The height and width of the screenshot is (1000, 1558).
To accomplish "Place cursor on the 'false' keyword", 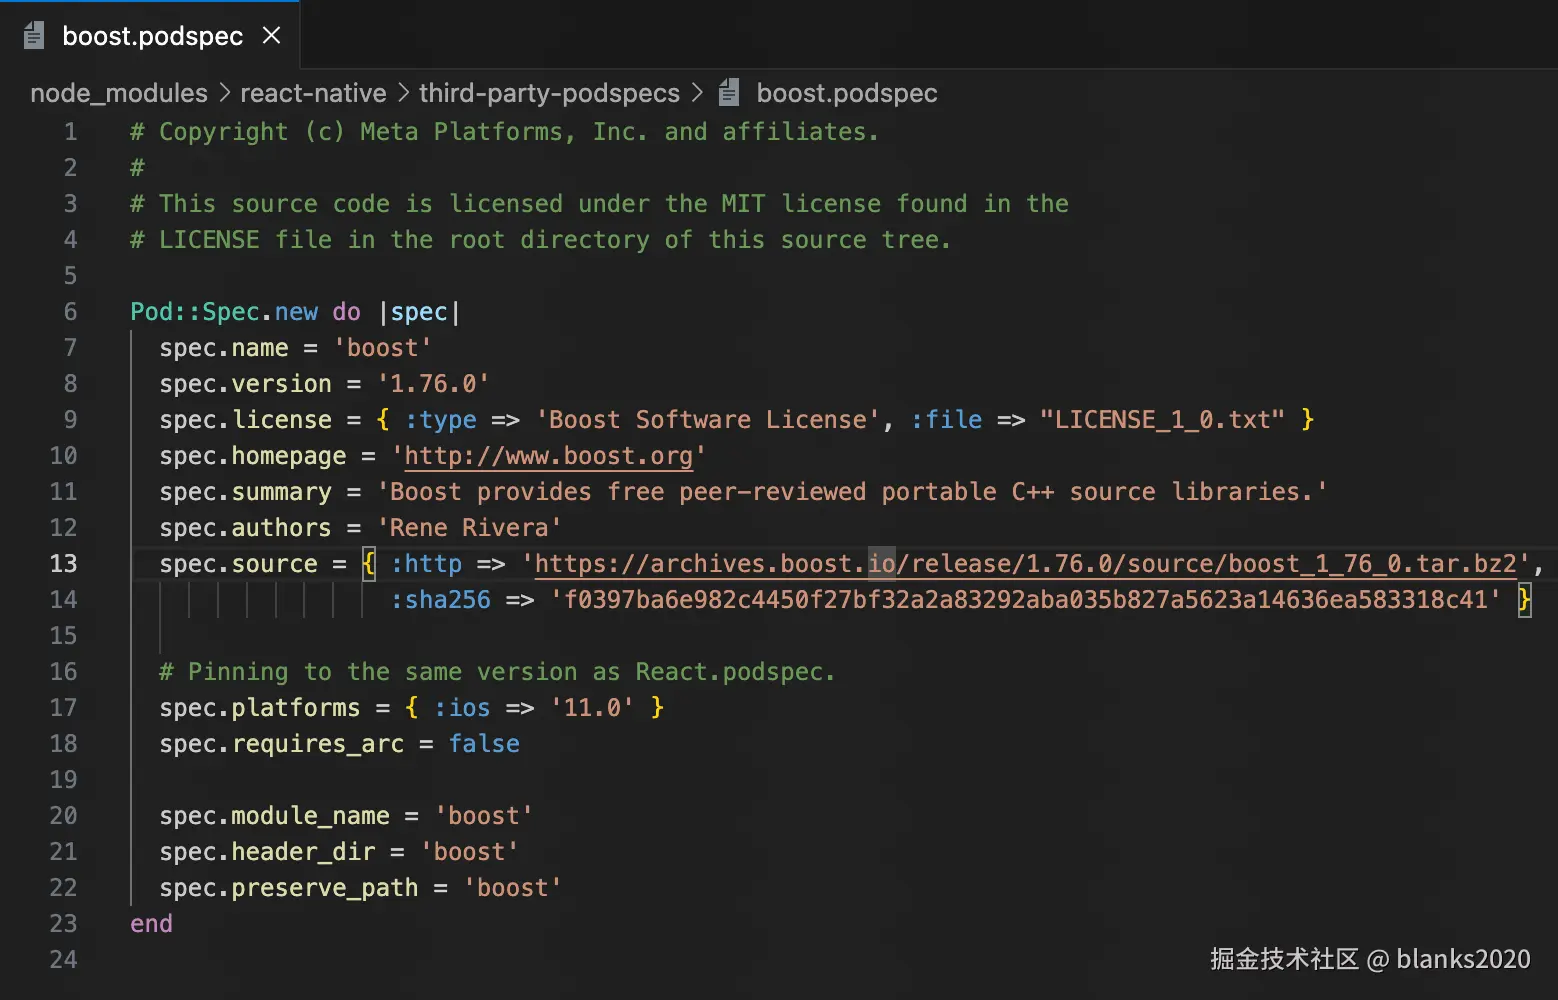I will pos(484,744).
